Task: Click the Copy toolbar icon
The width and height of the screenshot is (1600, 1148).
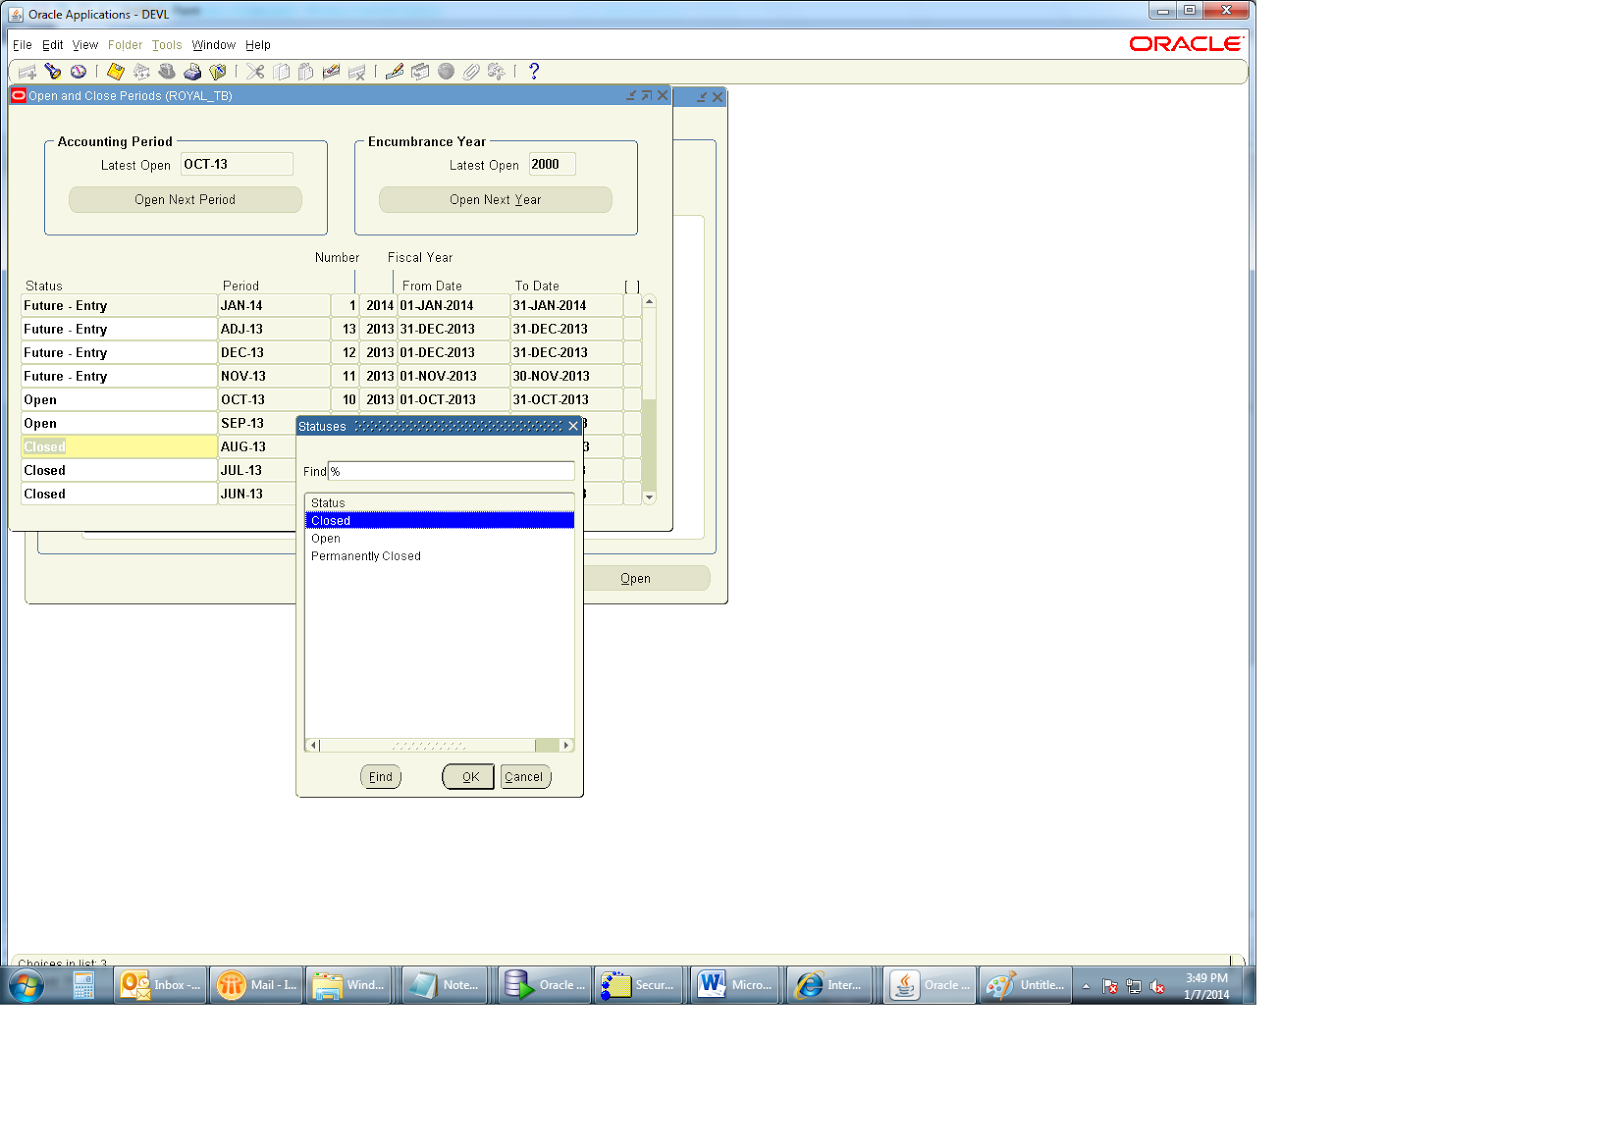Action: click(281, 72)
